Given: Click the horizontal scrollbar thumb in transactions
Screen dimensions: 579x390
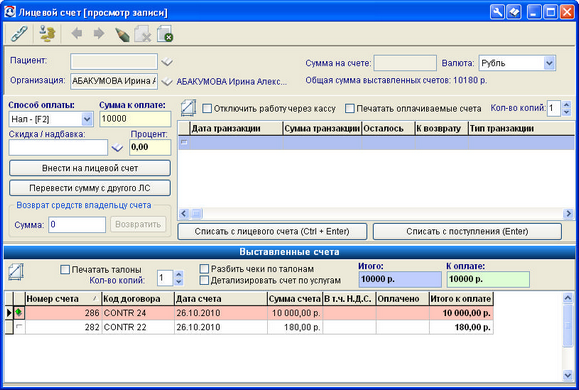Looking at the screenshot, I should click(196, 213).
